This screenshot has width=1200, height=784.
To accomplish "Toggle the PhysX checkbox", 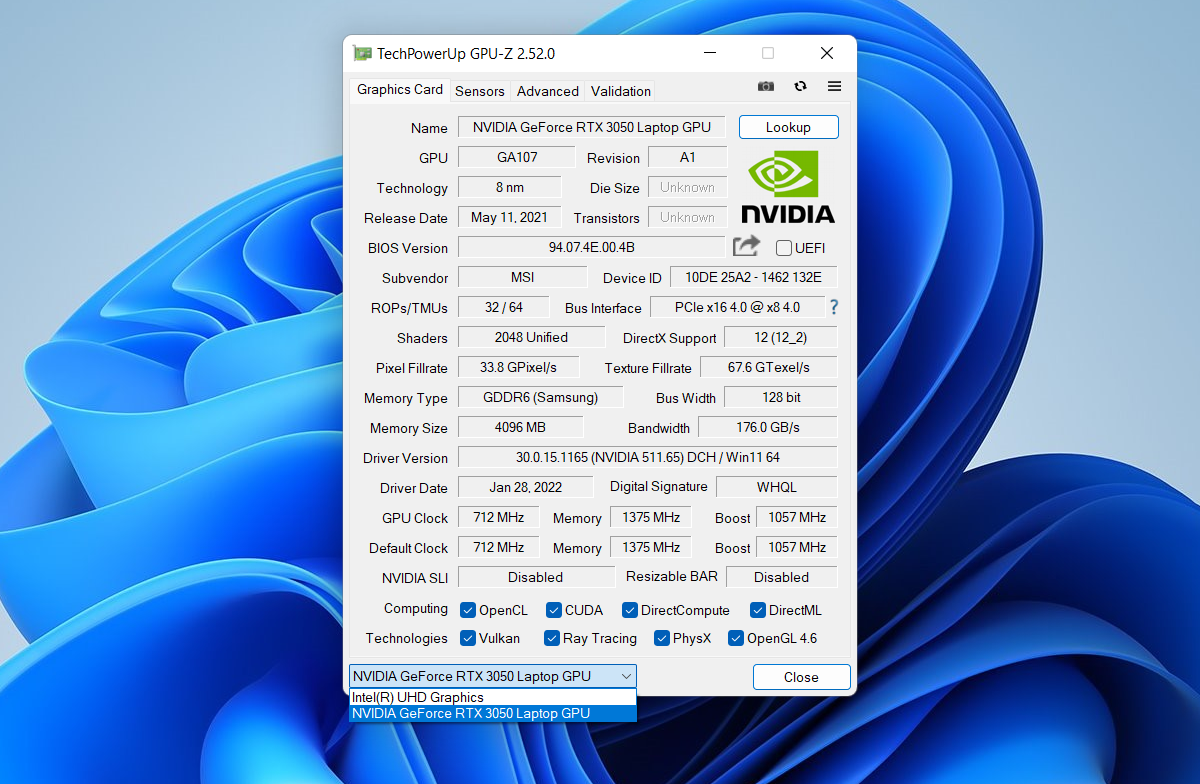I will 662,638.
